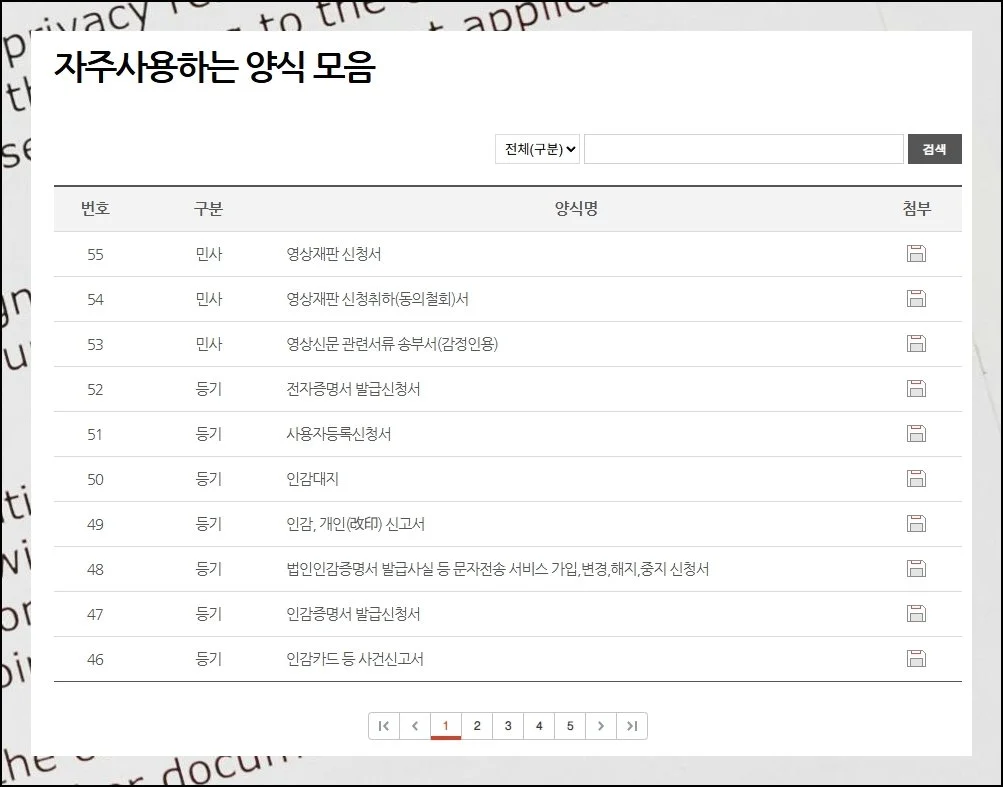This screenshot has height=787, width=1003.
Task: Download the 인감대지 form attachment
Action: [916, 479]
